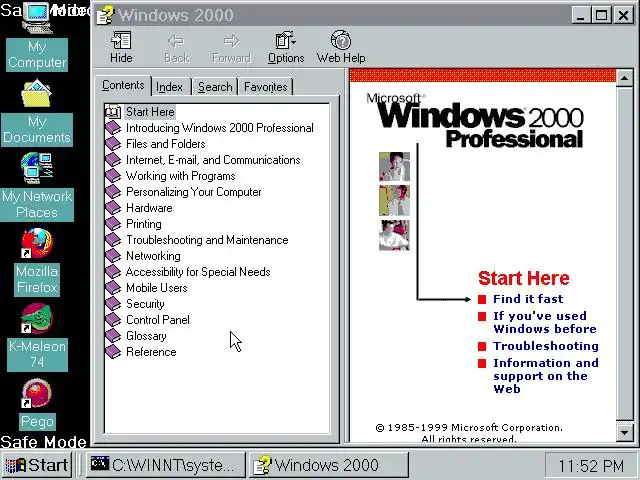Switch to the Search tab
640x480 pixels.
click(x=215, y=87)
